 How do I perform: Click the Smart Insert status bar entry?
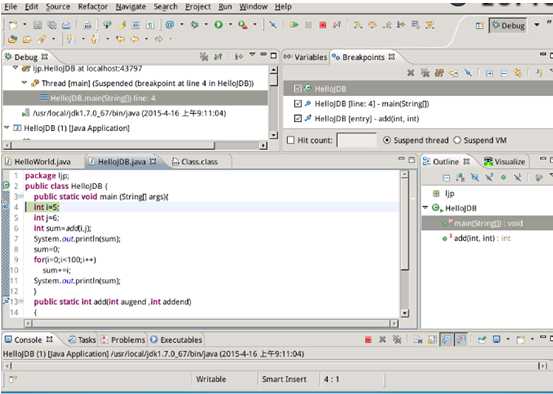point(284,380)
